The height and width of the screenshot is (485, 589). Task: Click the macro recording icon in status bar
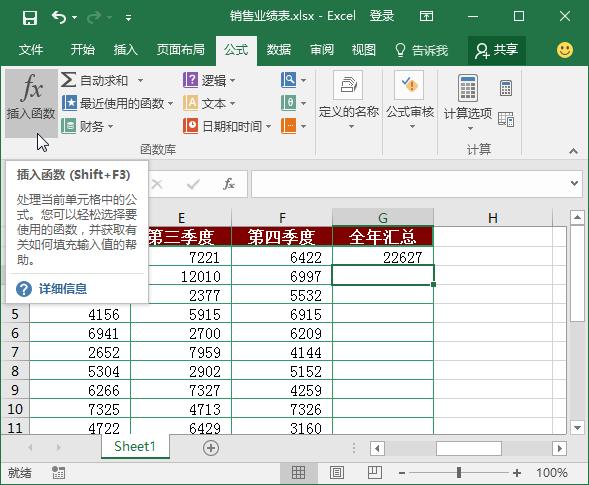pyautogui.click(x=58, y=473)
